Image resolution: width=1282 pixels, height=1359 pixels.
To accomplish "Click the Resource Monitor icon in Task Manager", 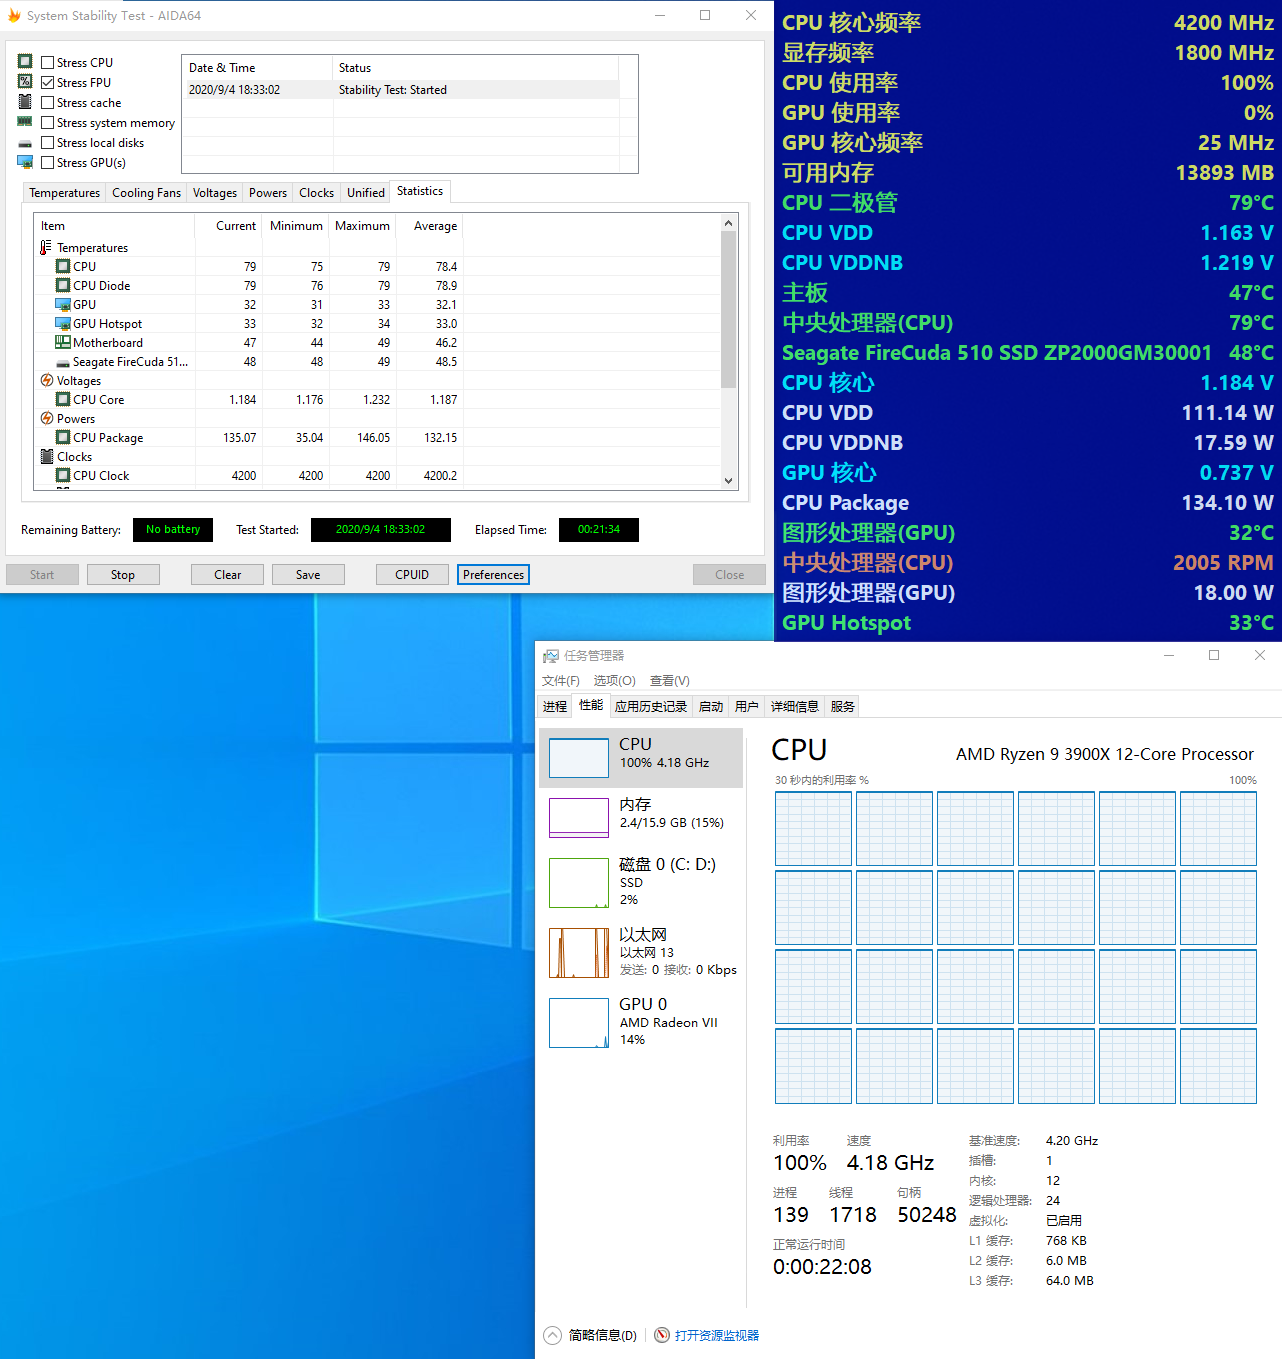I will [662, 1335].
